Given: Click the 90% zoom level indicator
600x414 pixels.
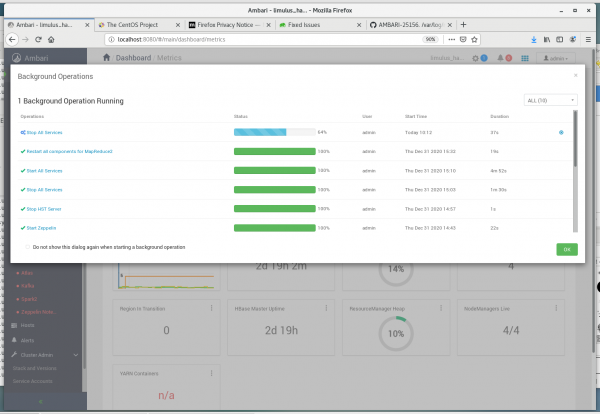Looking at the screenshot, I should (x=430, y=39).
